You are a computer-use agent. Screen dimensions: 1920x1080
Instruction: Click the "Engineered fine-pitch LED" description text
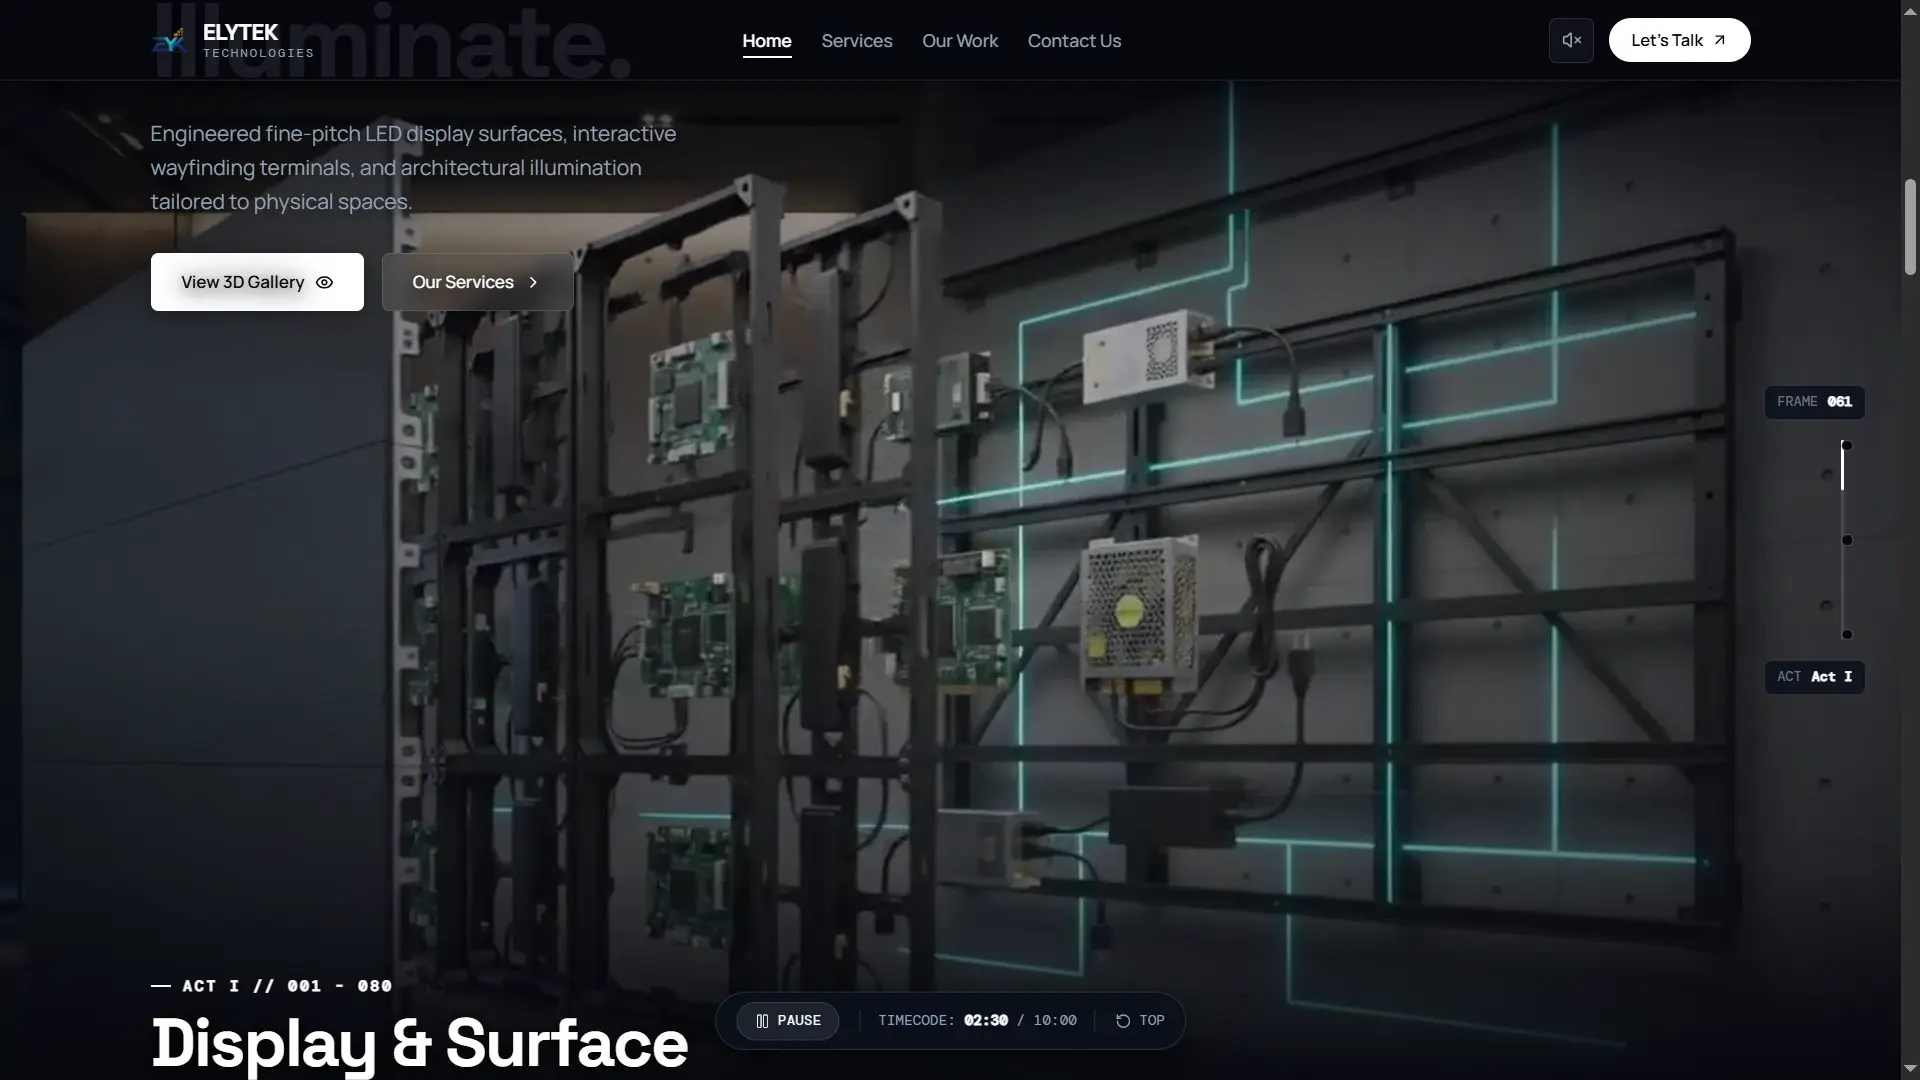[413, 168]
